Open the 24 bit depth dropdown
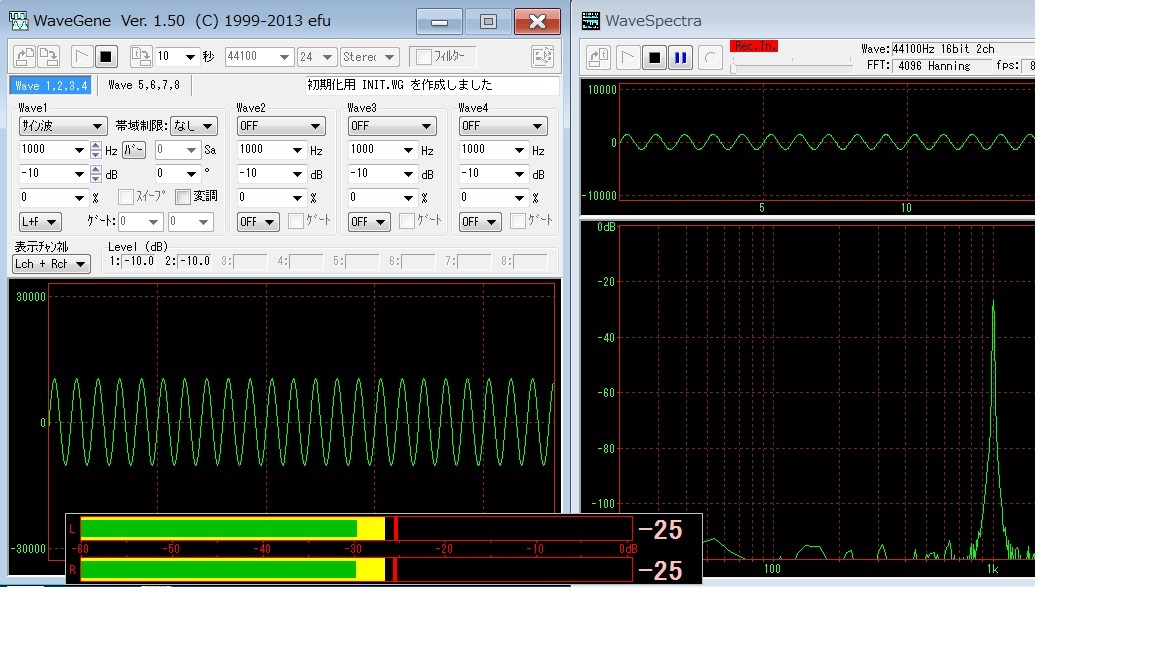1152x648 pixels. [317, 57]
